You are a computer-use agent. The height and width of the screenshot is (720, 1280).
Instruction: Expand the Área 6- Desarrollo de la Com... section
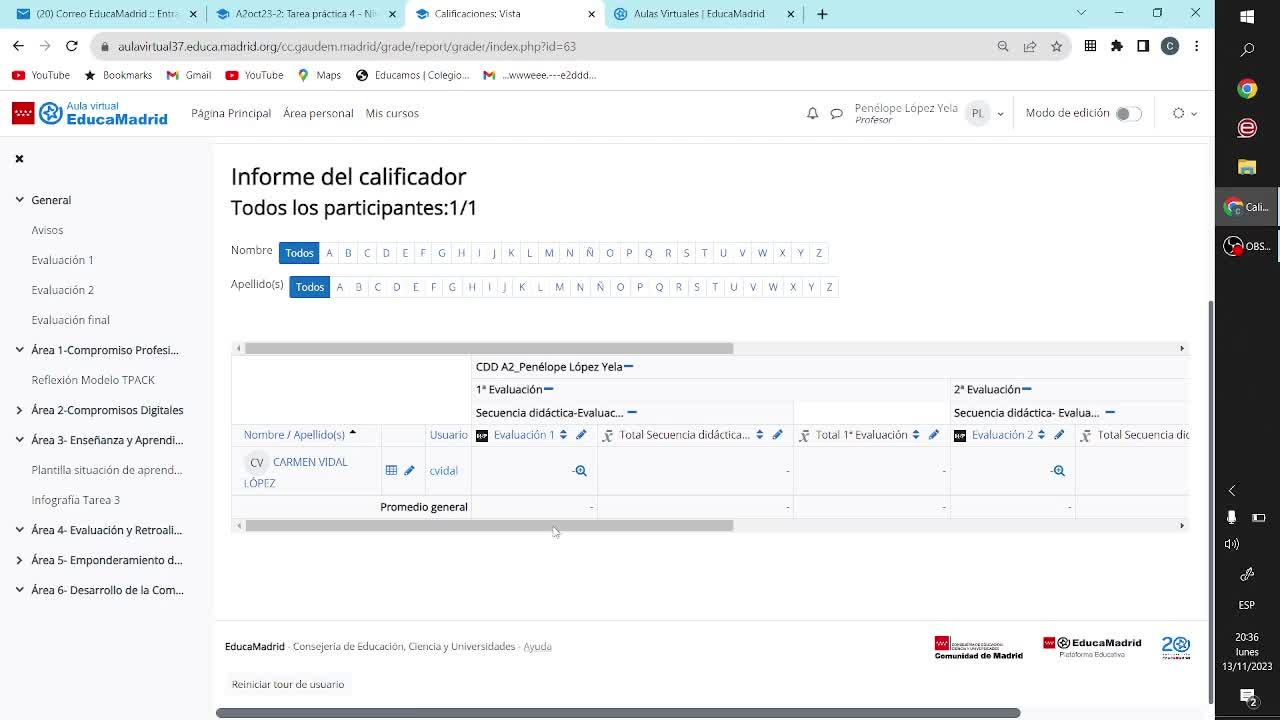pos(19,590)
